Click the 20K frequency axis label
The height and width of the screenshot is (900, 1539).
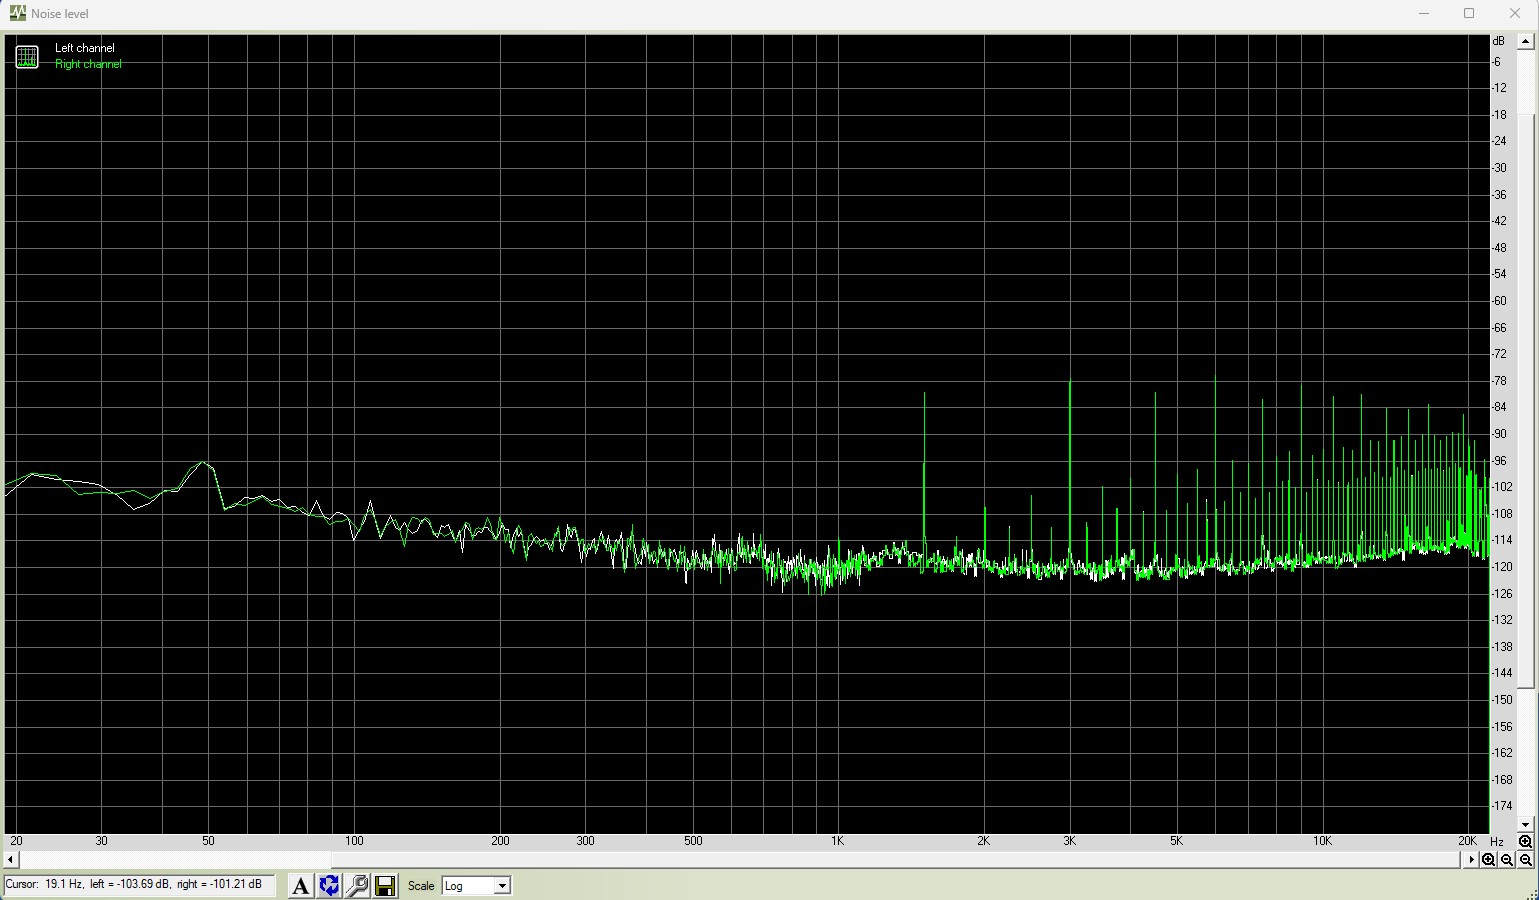click(x=1467, y=841)
